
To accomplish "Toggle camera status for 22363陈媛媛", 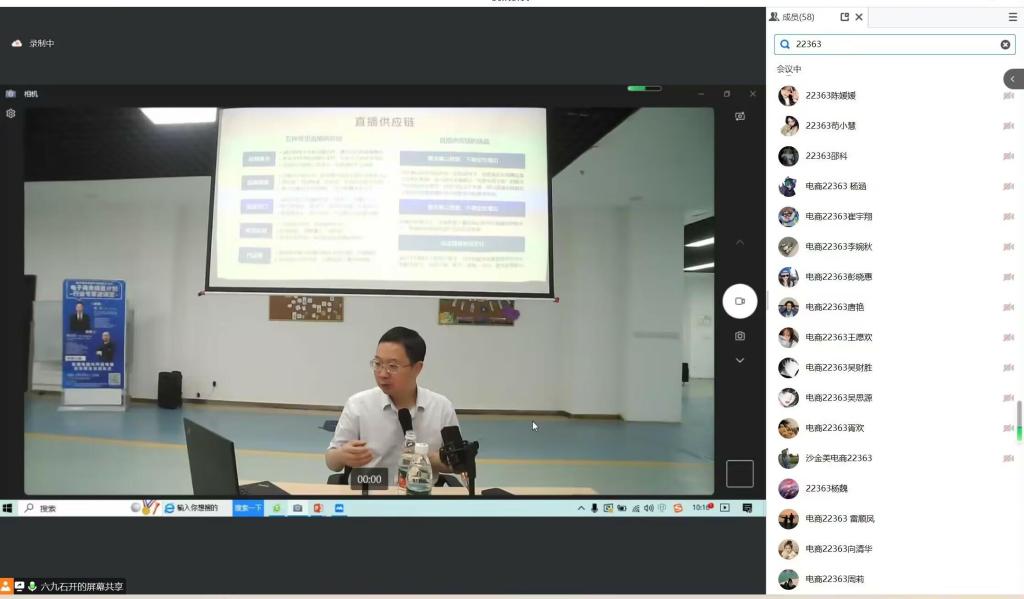I will click(1008, 96).
